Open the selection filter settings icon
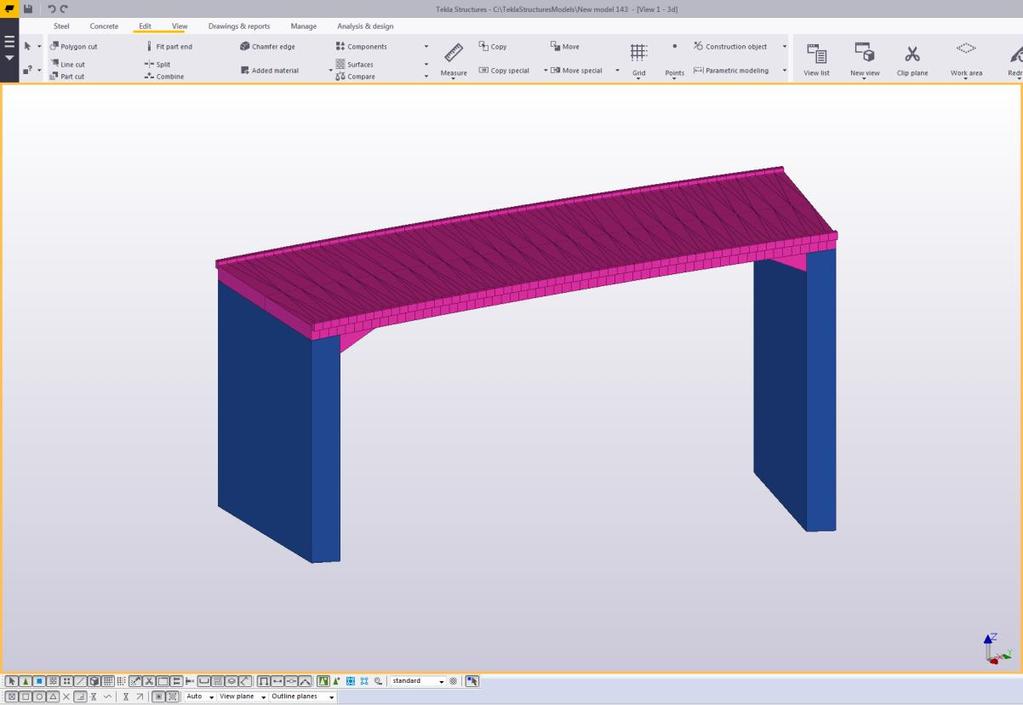Viewport: 1023px width, 705px height. [x=453, y=681]
